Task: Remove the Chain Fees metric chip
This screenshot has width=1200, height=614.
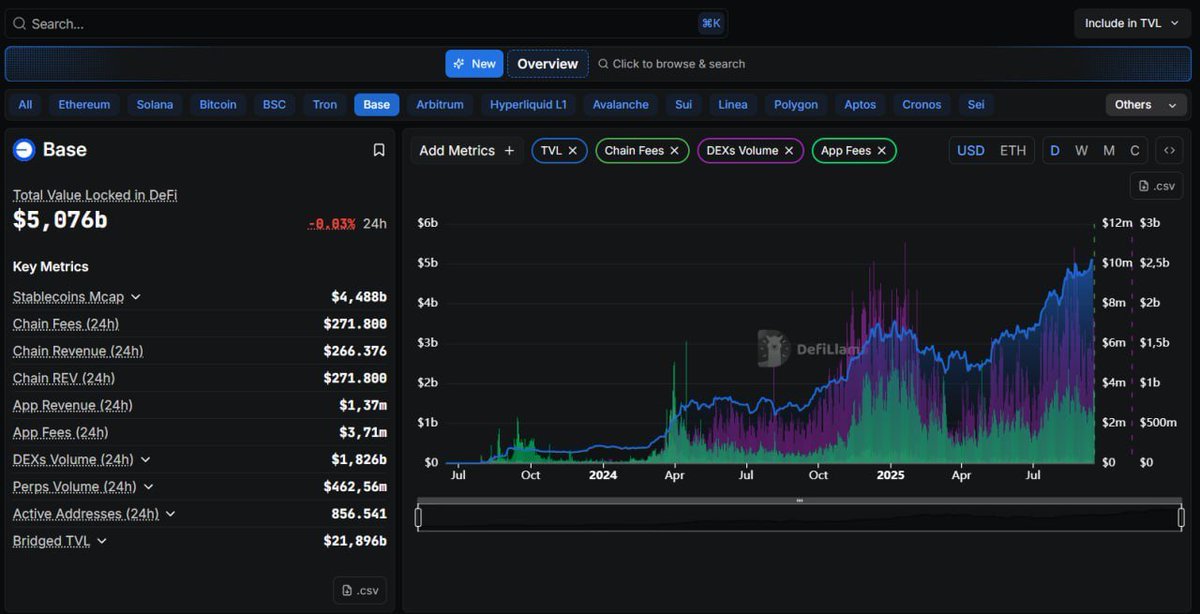Action: click(674, 150)
